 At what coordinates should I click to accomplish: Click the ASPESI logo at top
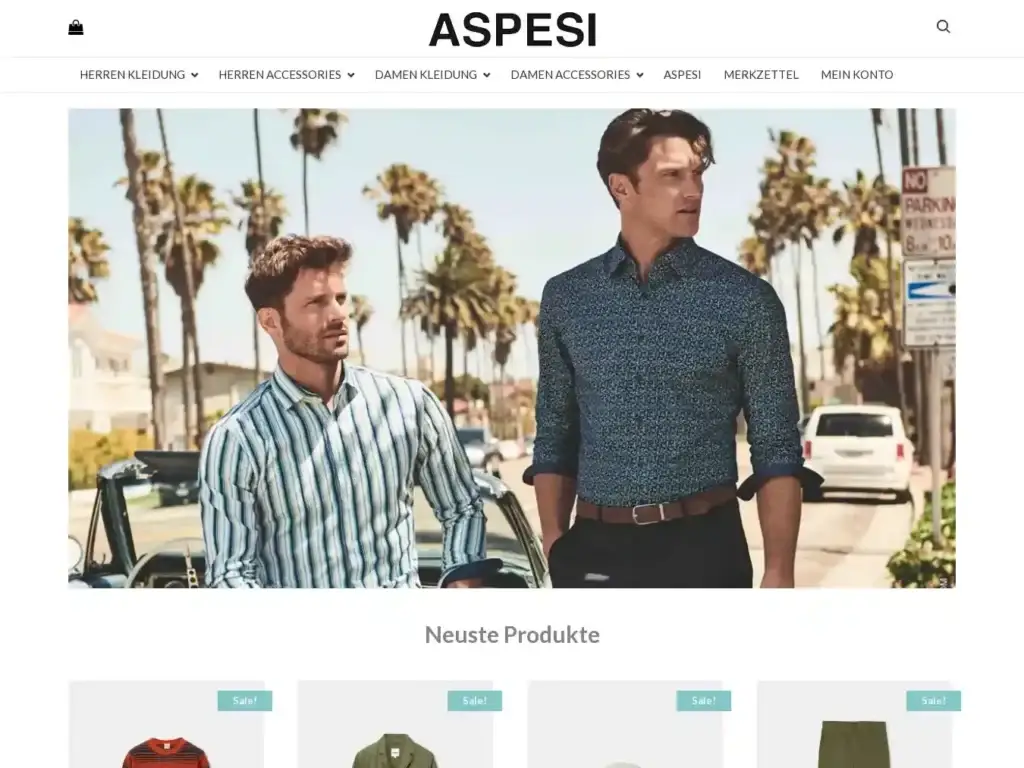click(513, 30)
